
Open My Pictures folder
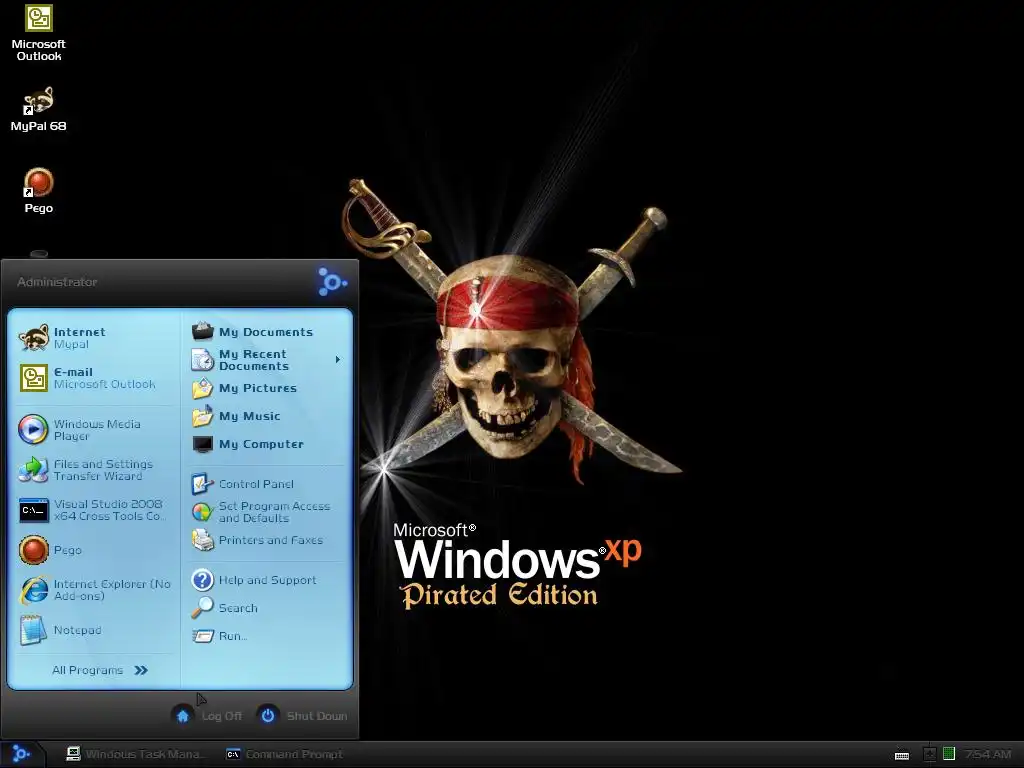(266, 388)
